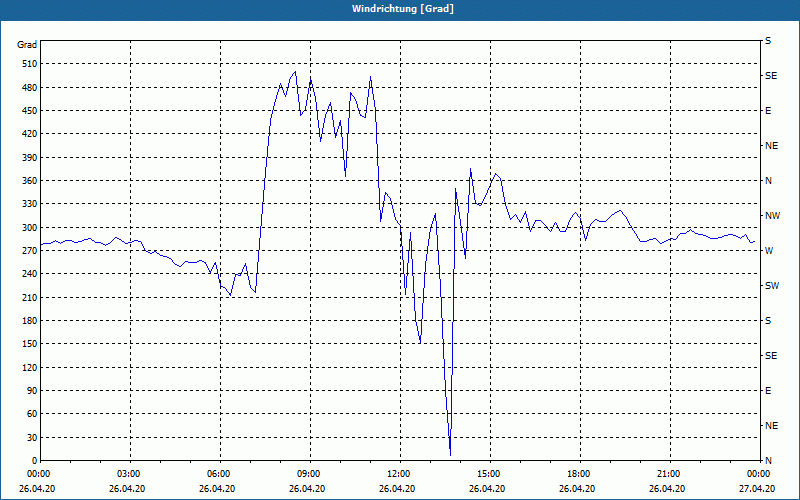Click the E compass label beside the 450 gridline
800x500 pixels.
point(768,111)
